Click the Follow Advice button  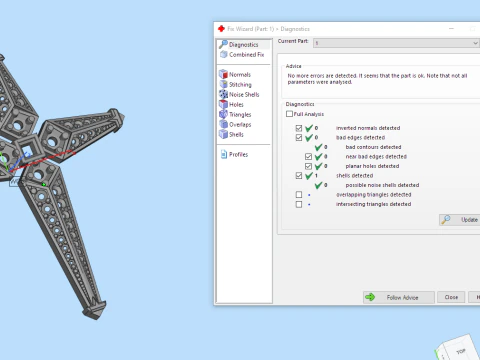pyautogui.click(x=399, y=297)
